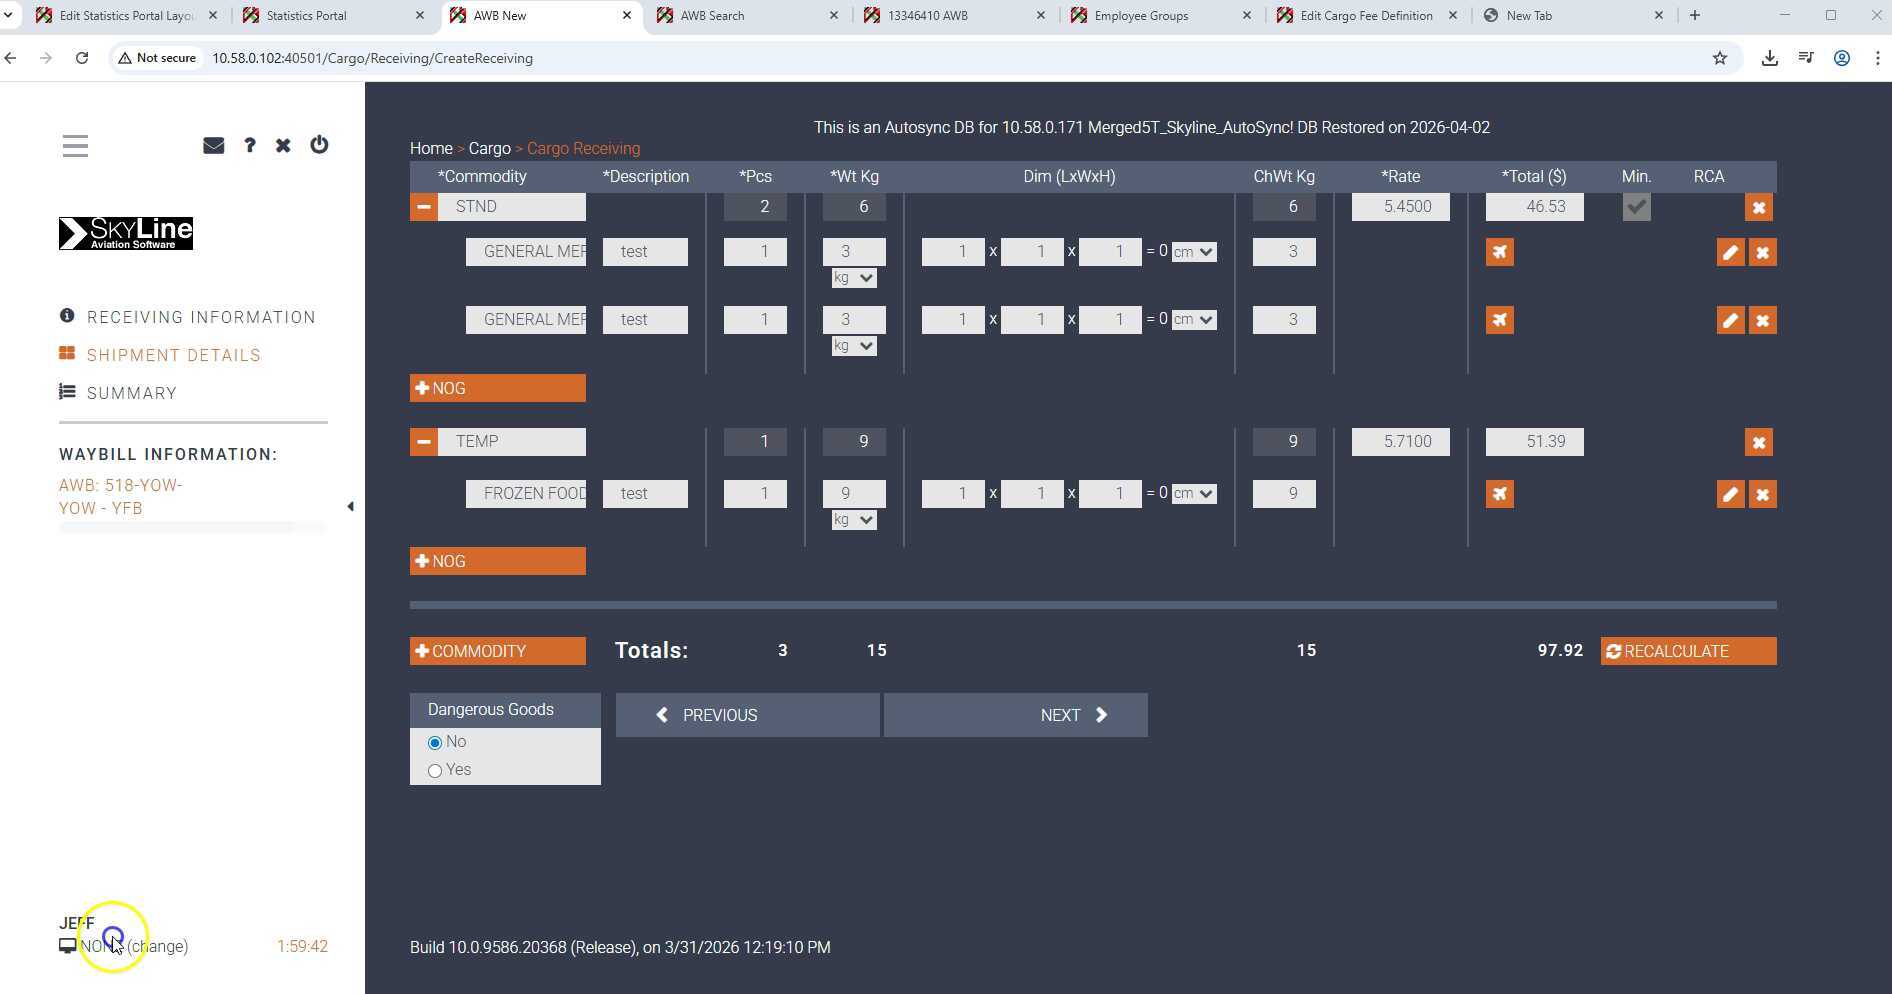Click plane icon on second GENERAL MER row
This screenshot has width=1892, height=994.
[1499, 320]
